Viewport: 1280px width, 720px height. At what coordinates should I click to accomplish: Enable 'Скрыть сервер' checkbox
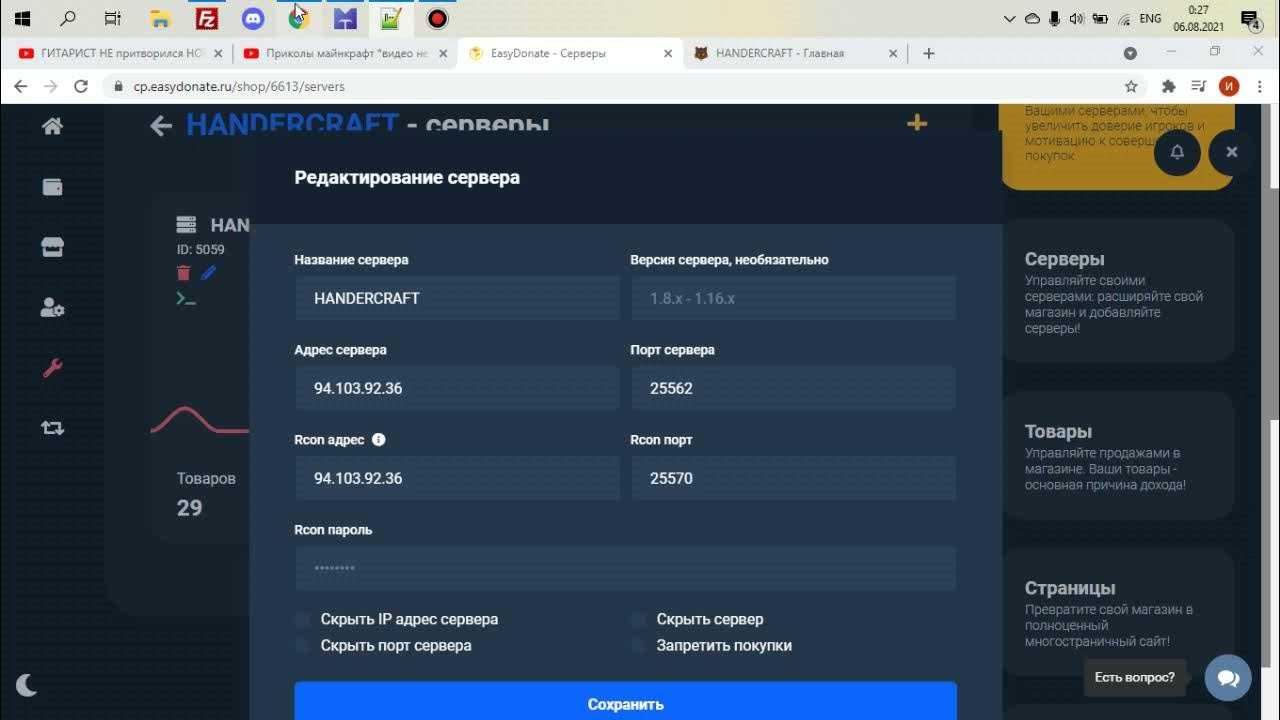(638, 619)
